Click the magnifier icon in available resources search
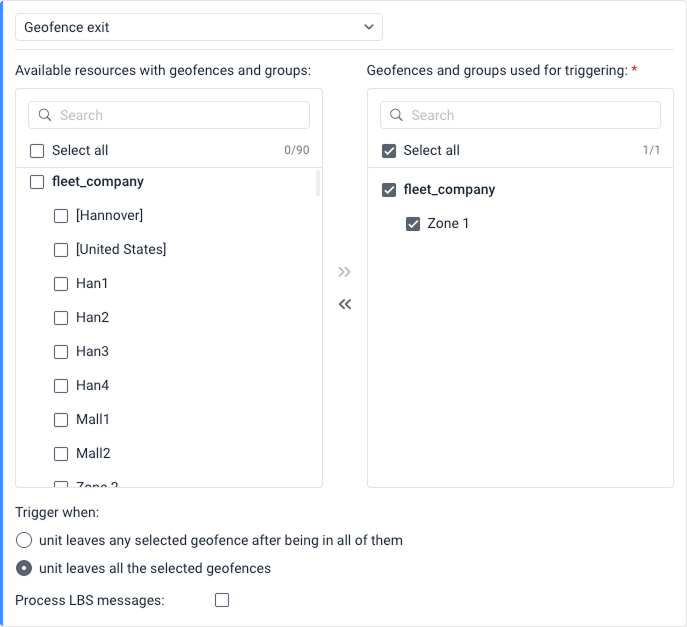 45,115
